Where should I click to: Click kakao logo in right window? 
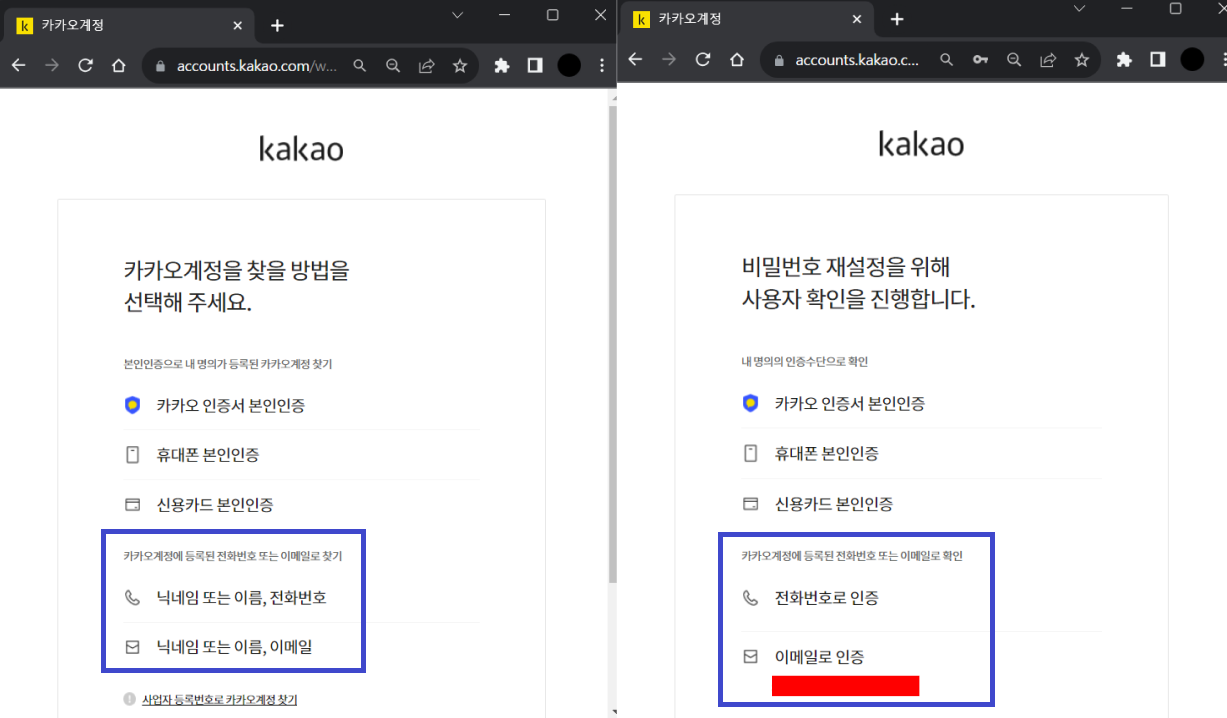point(921,144)
